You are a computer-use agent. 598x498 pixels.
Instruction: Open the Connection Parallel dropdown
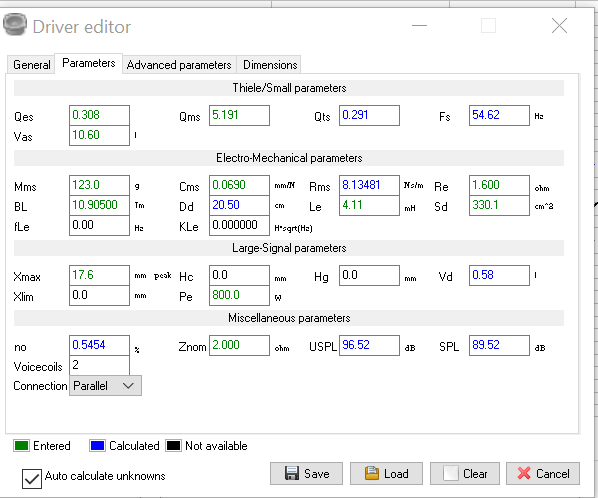105,386
